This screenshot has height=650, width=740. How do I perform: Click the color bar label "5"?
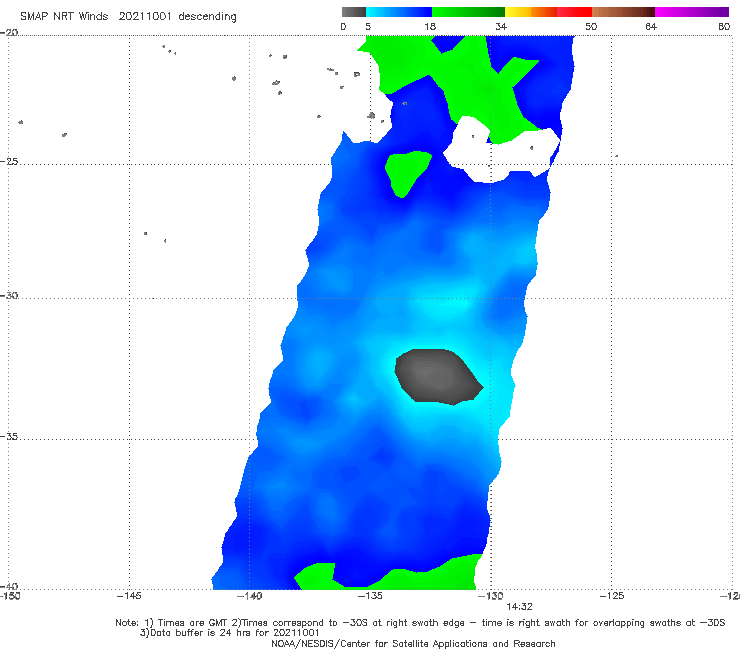coord(368,26)
